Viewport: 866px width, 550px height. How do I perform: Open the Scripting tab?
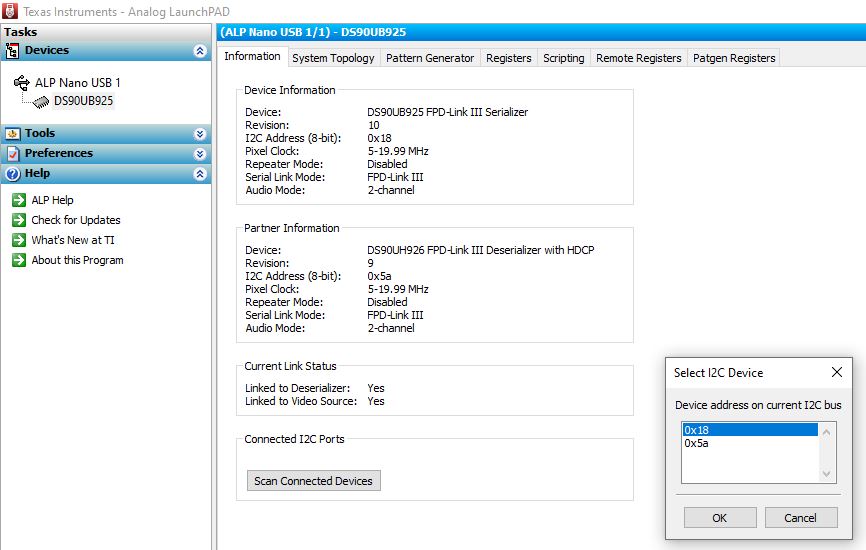pos(563,58)
